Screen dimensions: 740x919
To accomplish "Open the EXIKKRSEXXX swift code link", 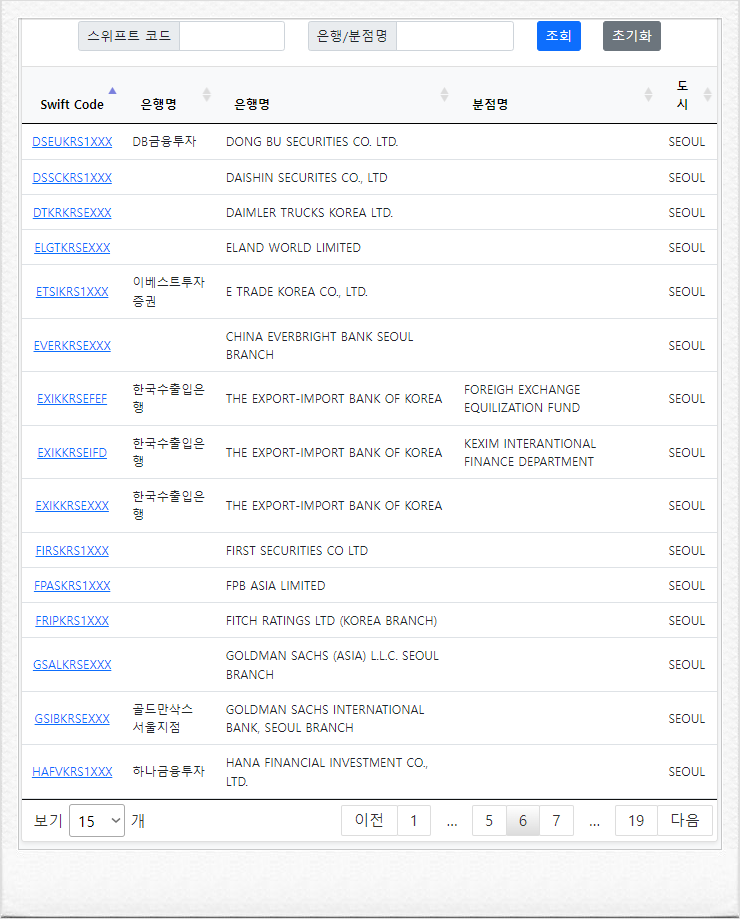I will (x=72, y=506).
